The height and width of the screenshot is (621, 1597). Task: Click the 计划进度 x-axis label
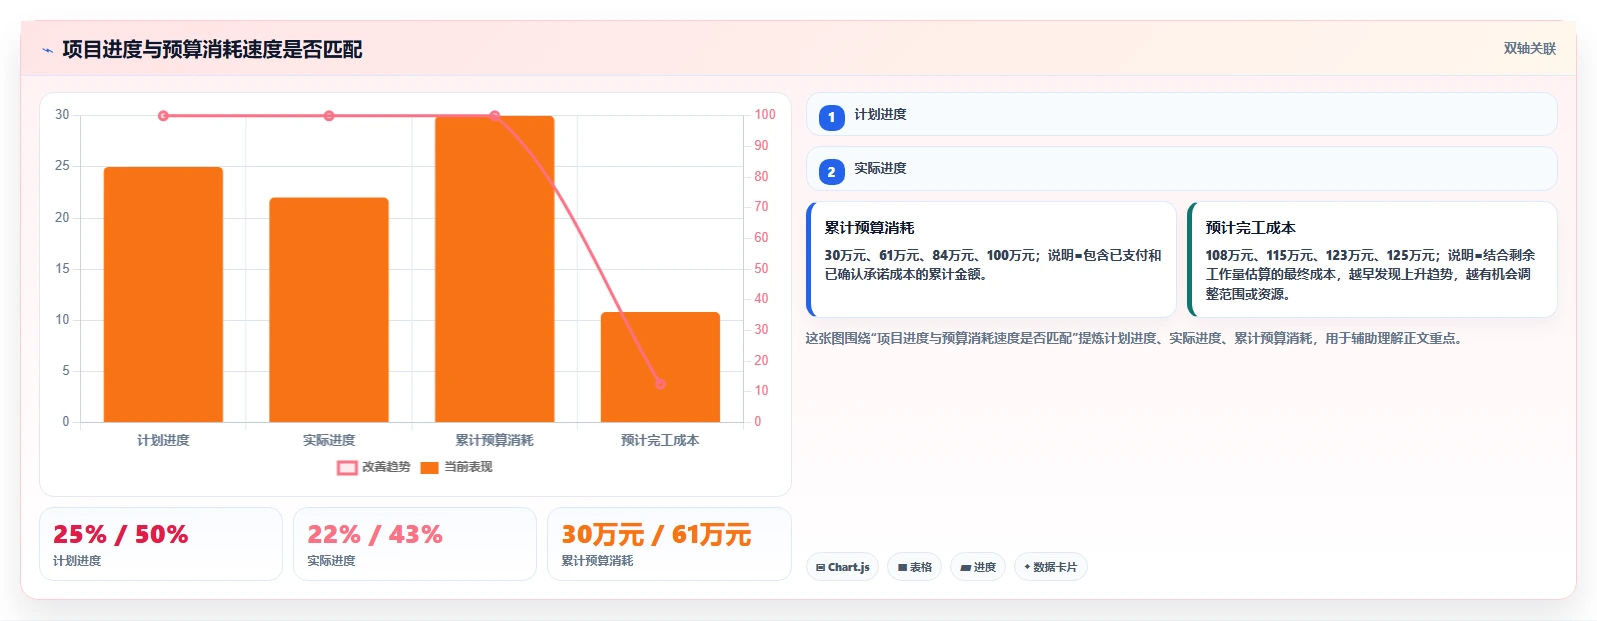tap(163, 440)
